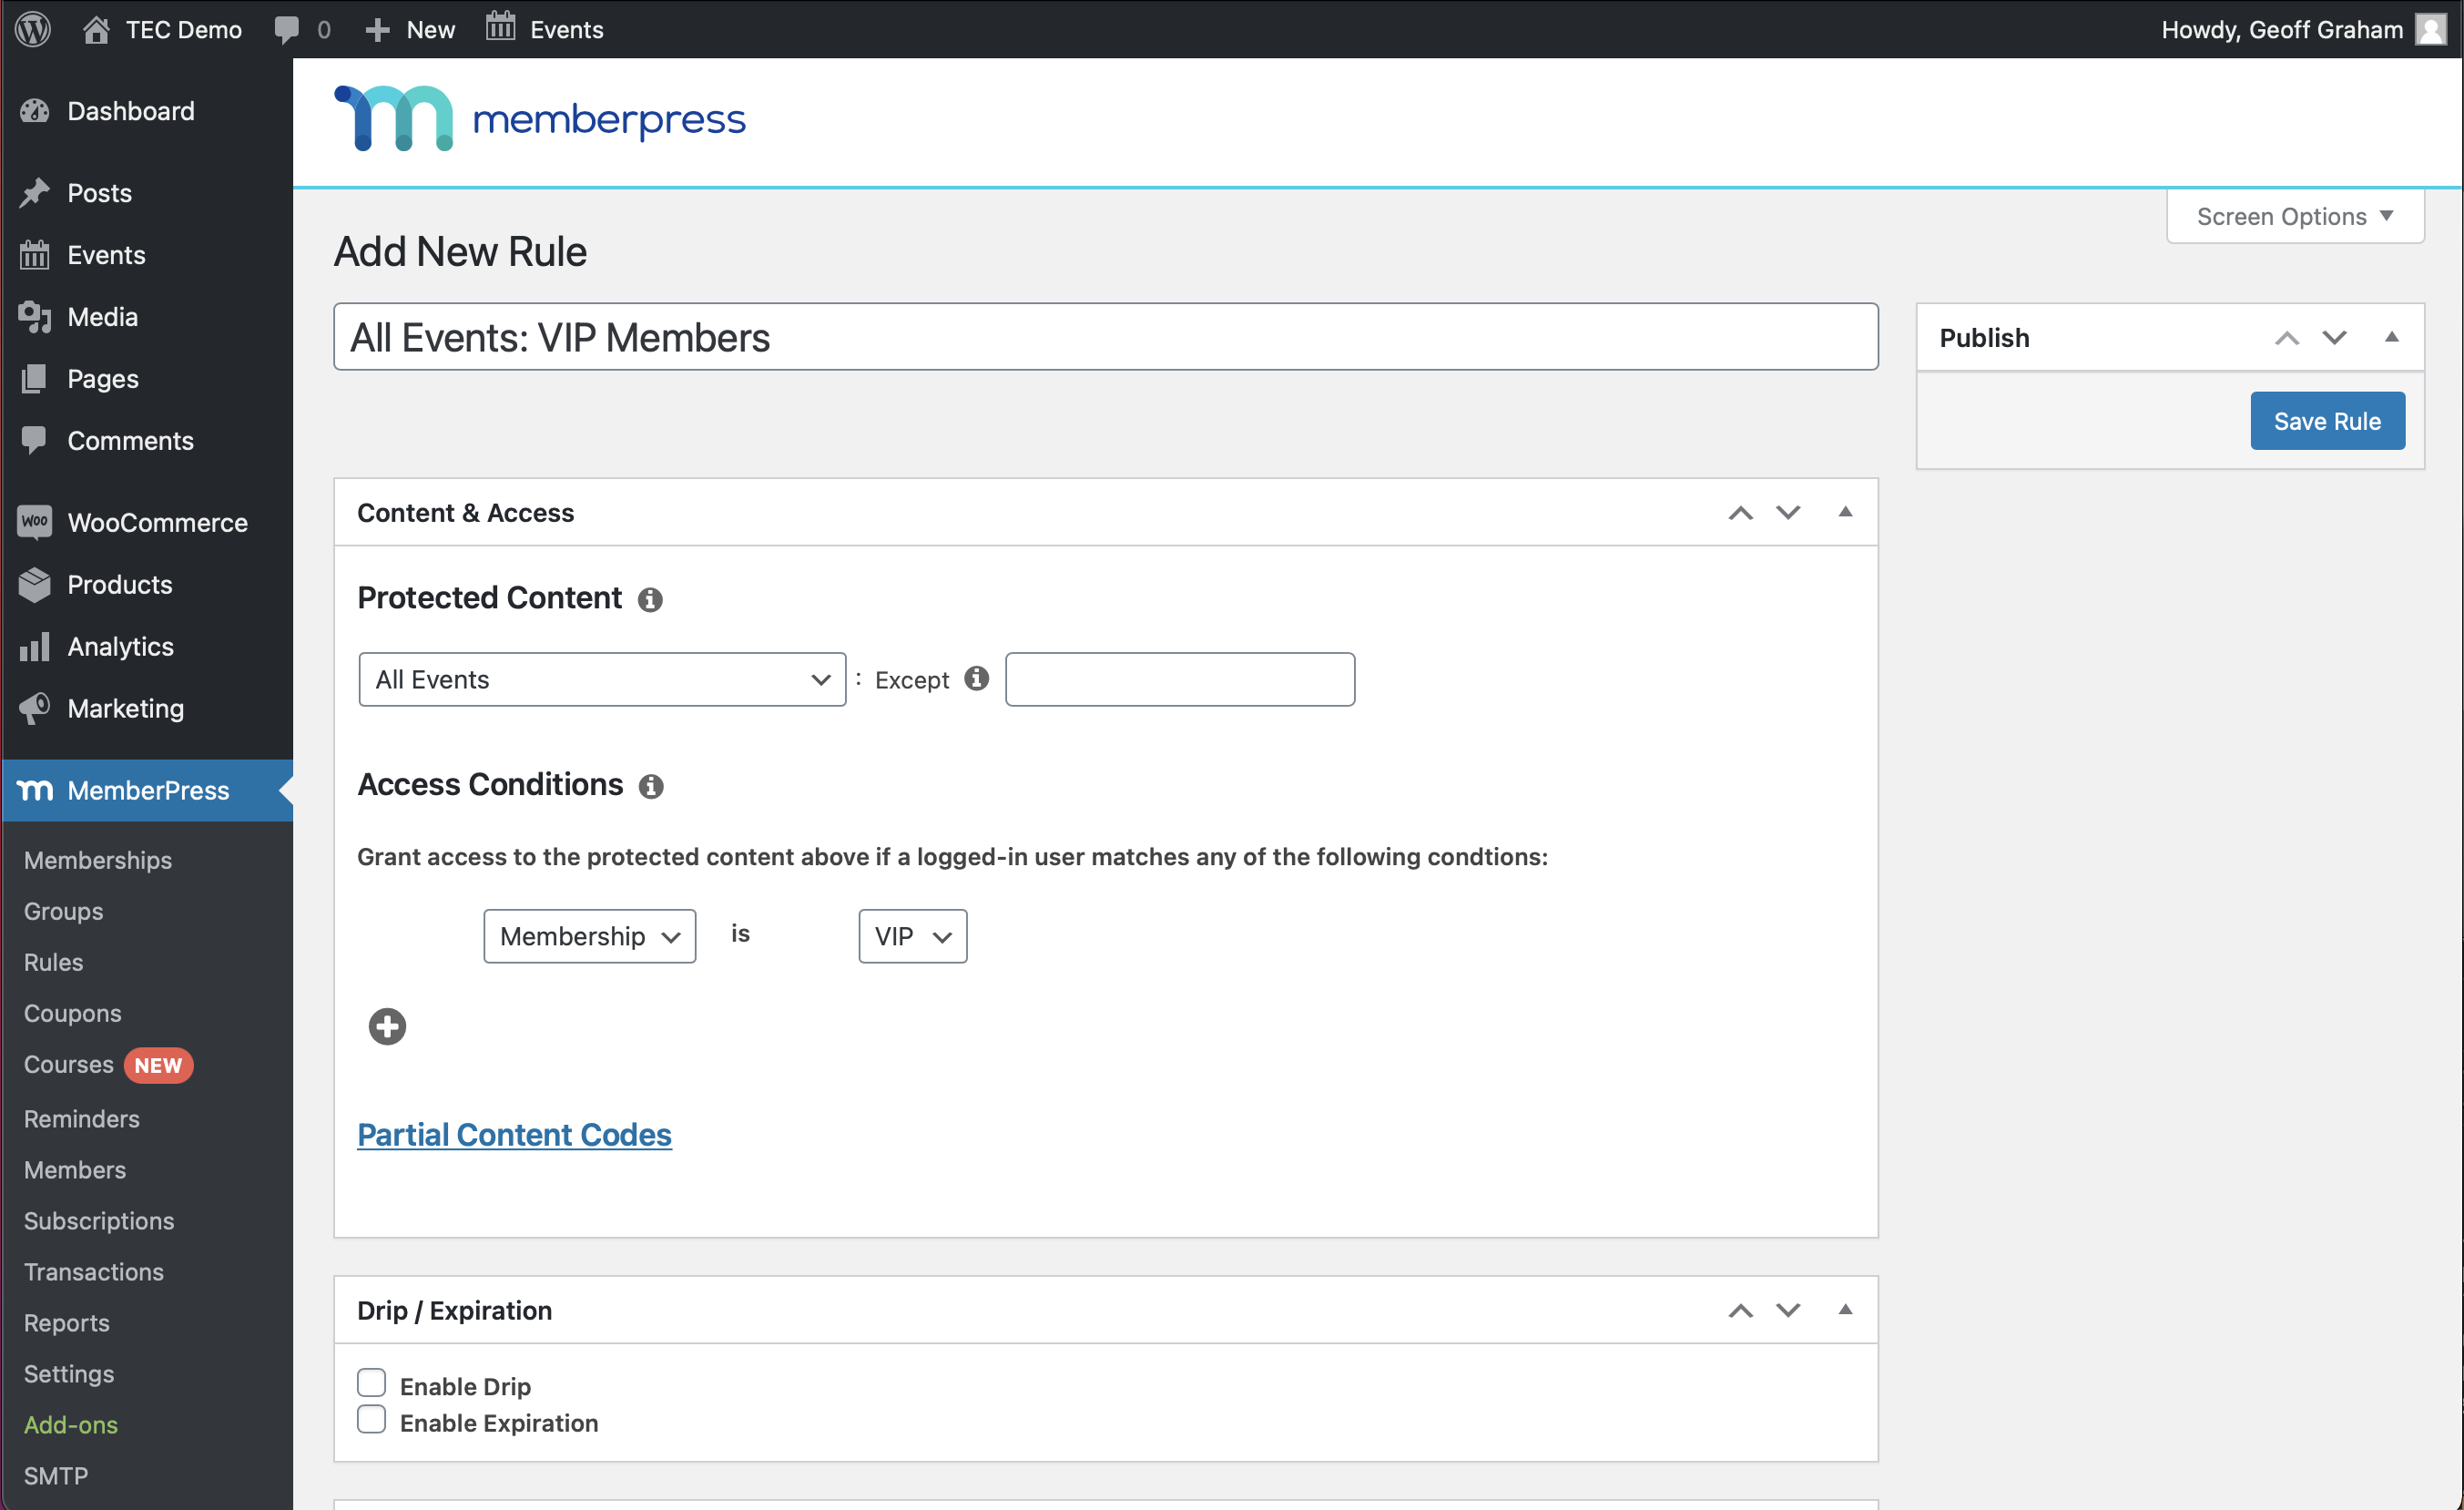Collapse the Publish panel
This screenshot has height=1510, width=2464.
(2392, 337)
